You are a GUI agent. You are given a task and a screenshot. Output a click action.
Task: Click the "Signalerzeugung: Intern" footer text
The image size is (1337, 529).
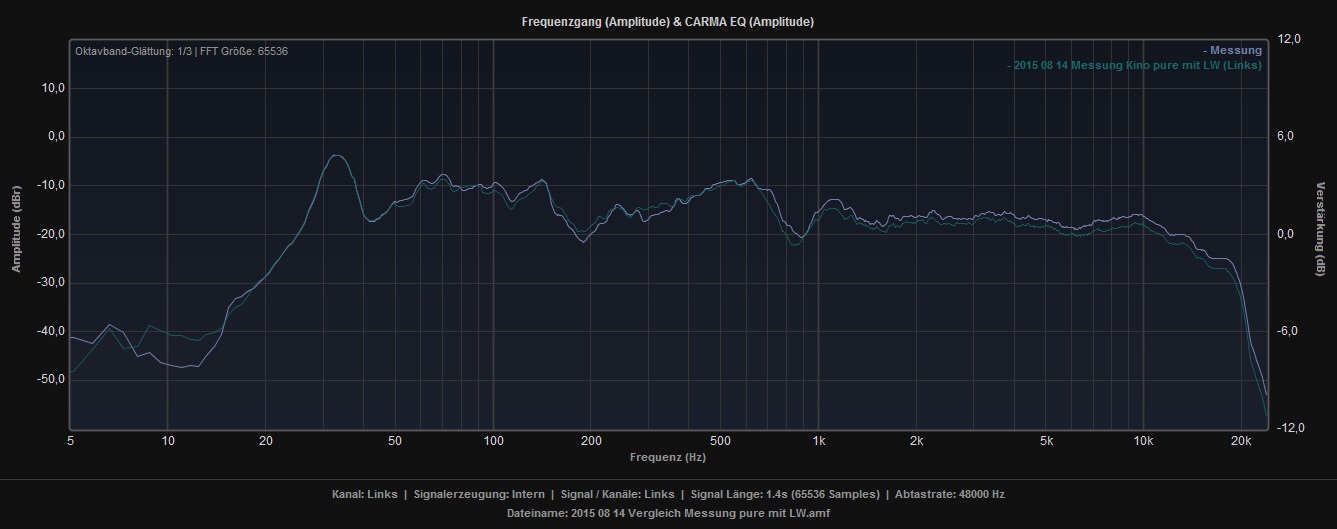click(478, 494)
